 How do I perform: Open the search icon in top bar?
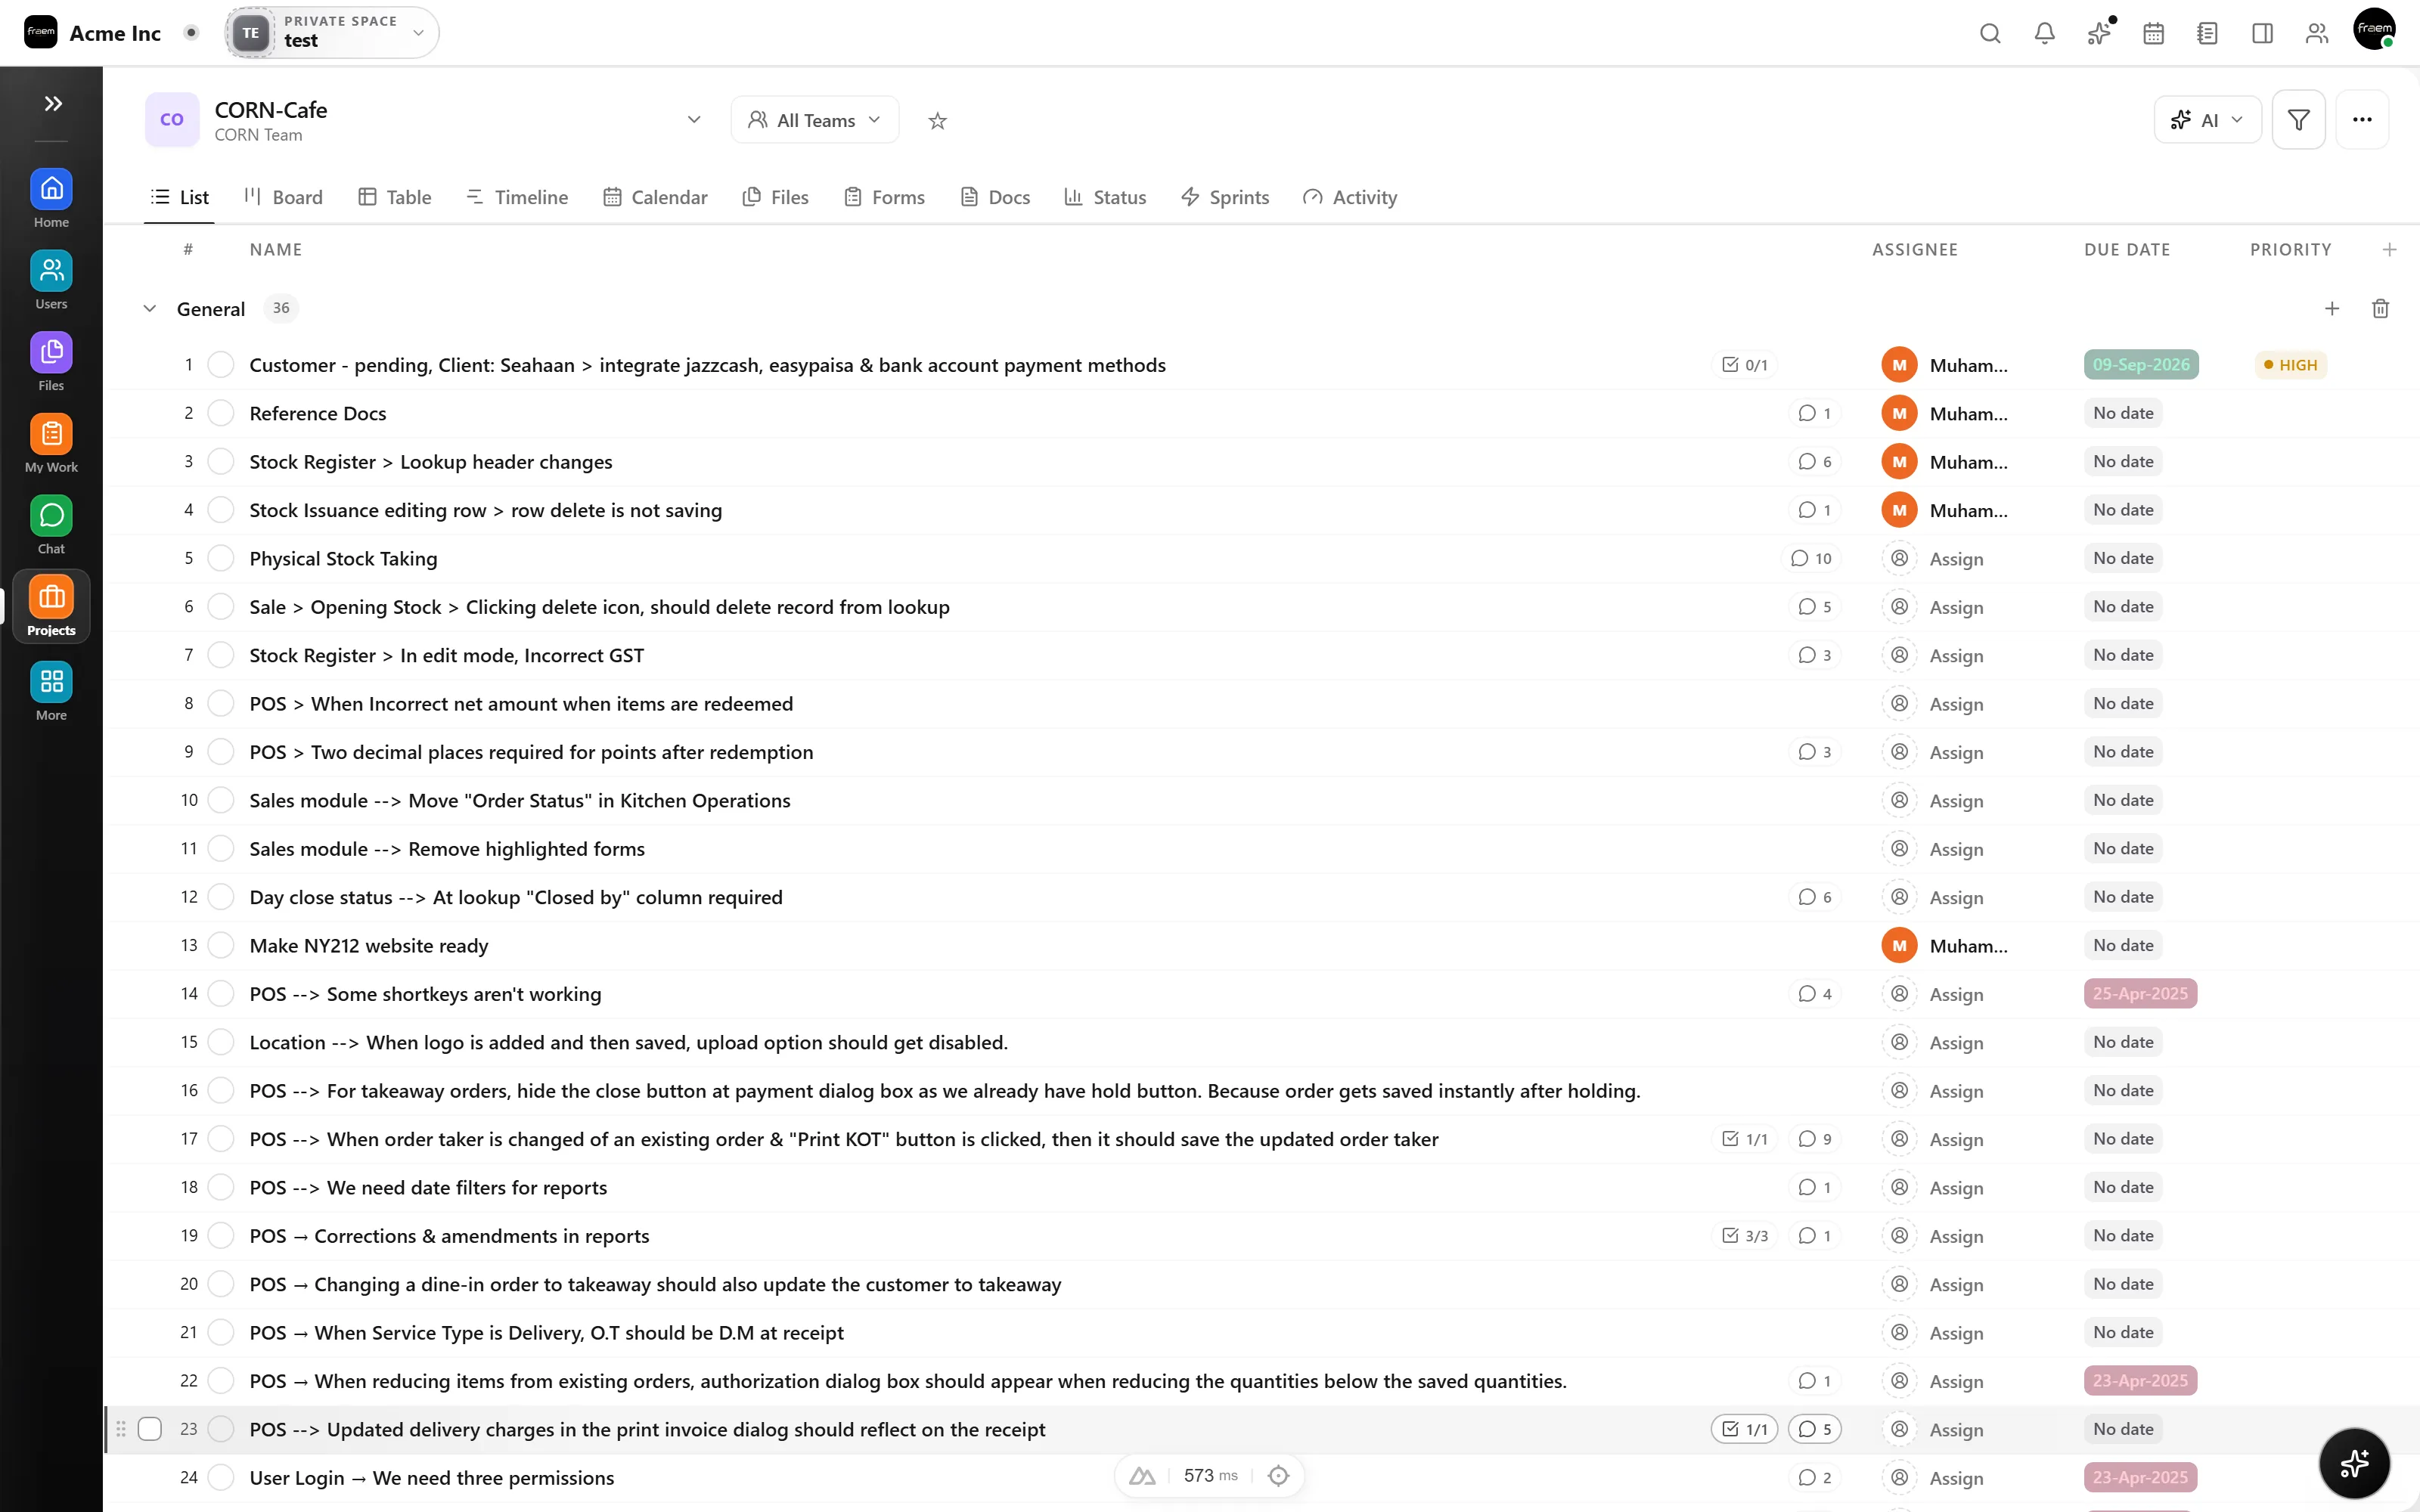point(1990,33)
